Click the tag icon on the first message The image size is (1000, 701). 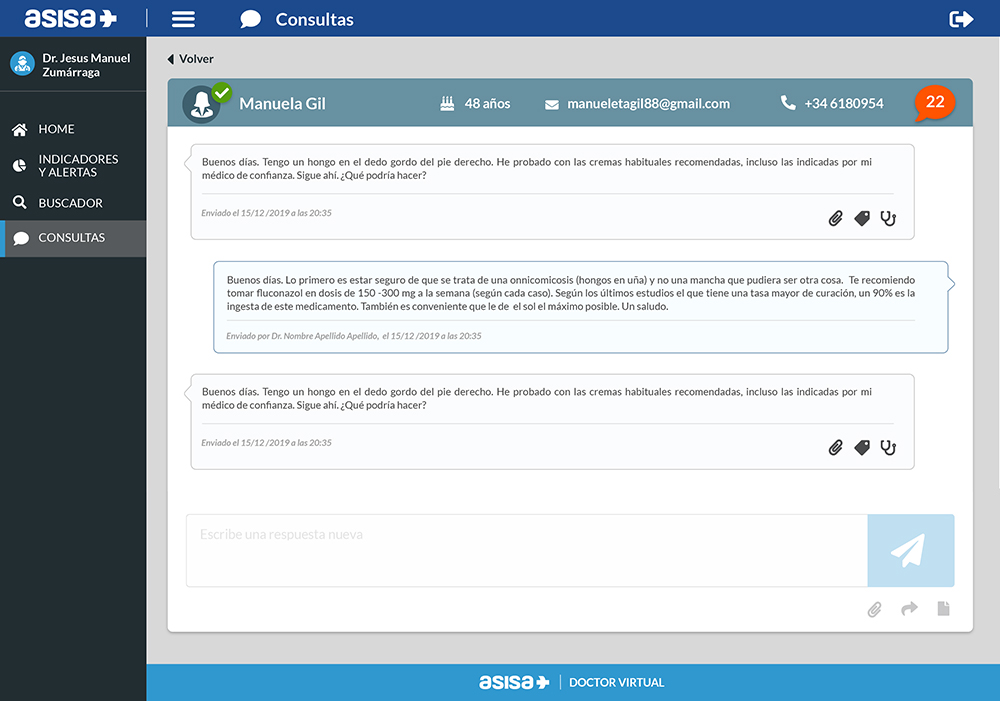click(862, 218)
